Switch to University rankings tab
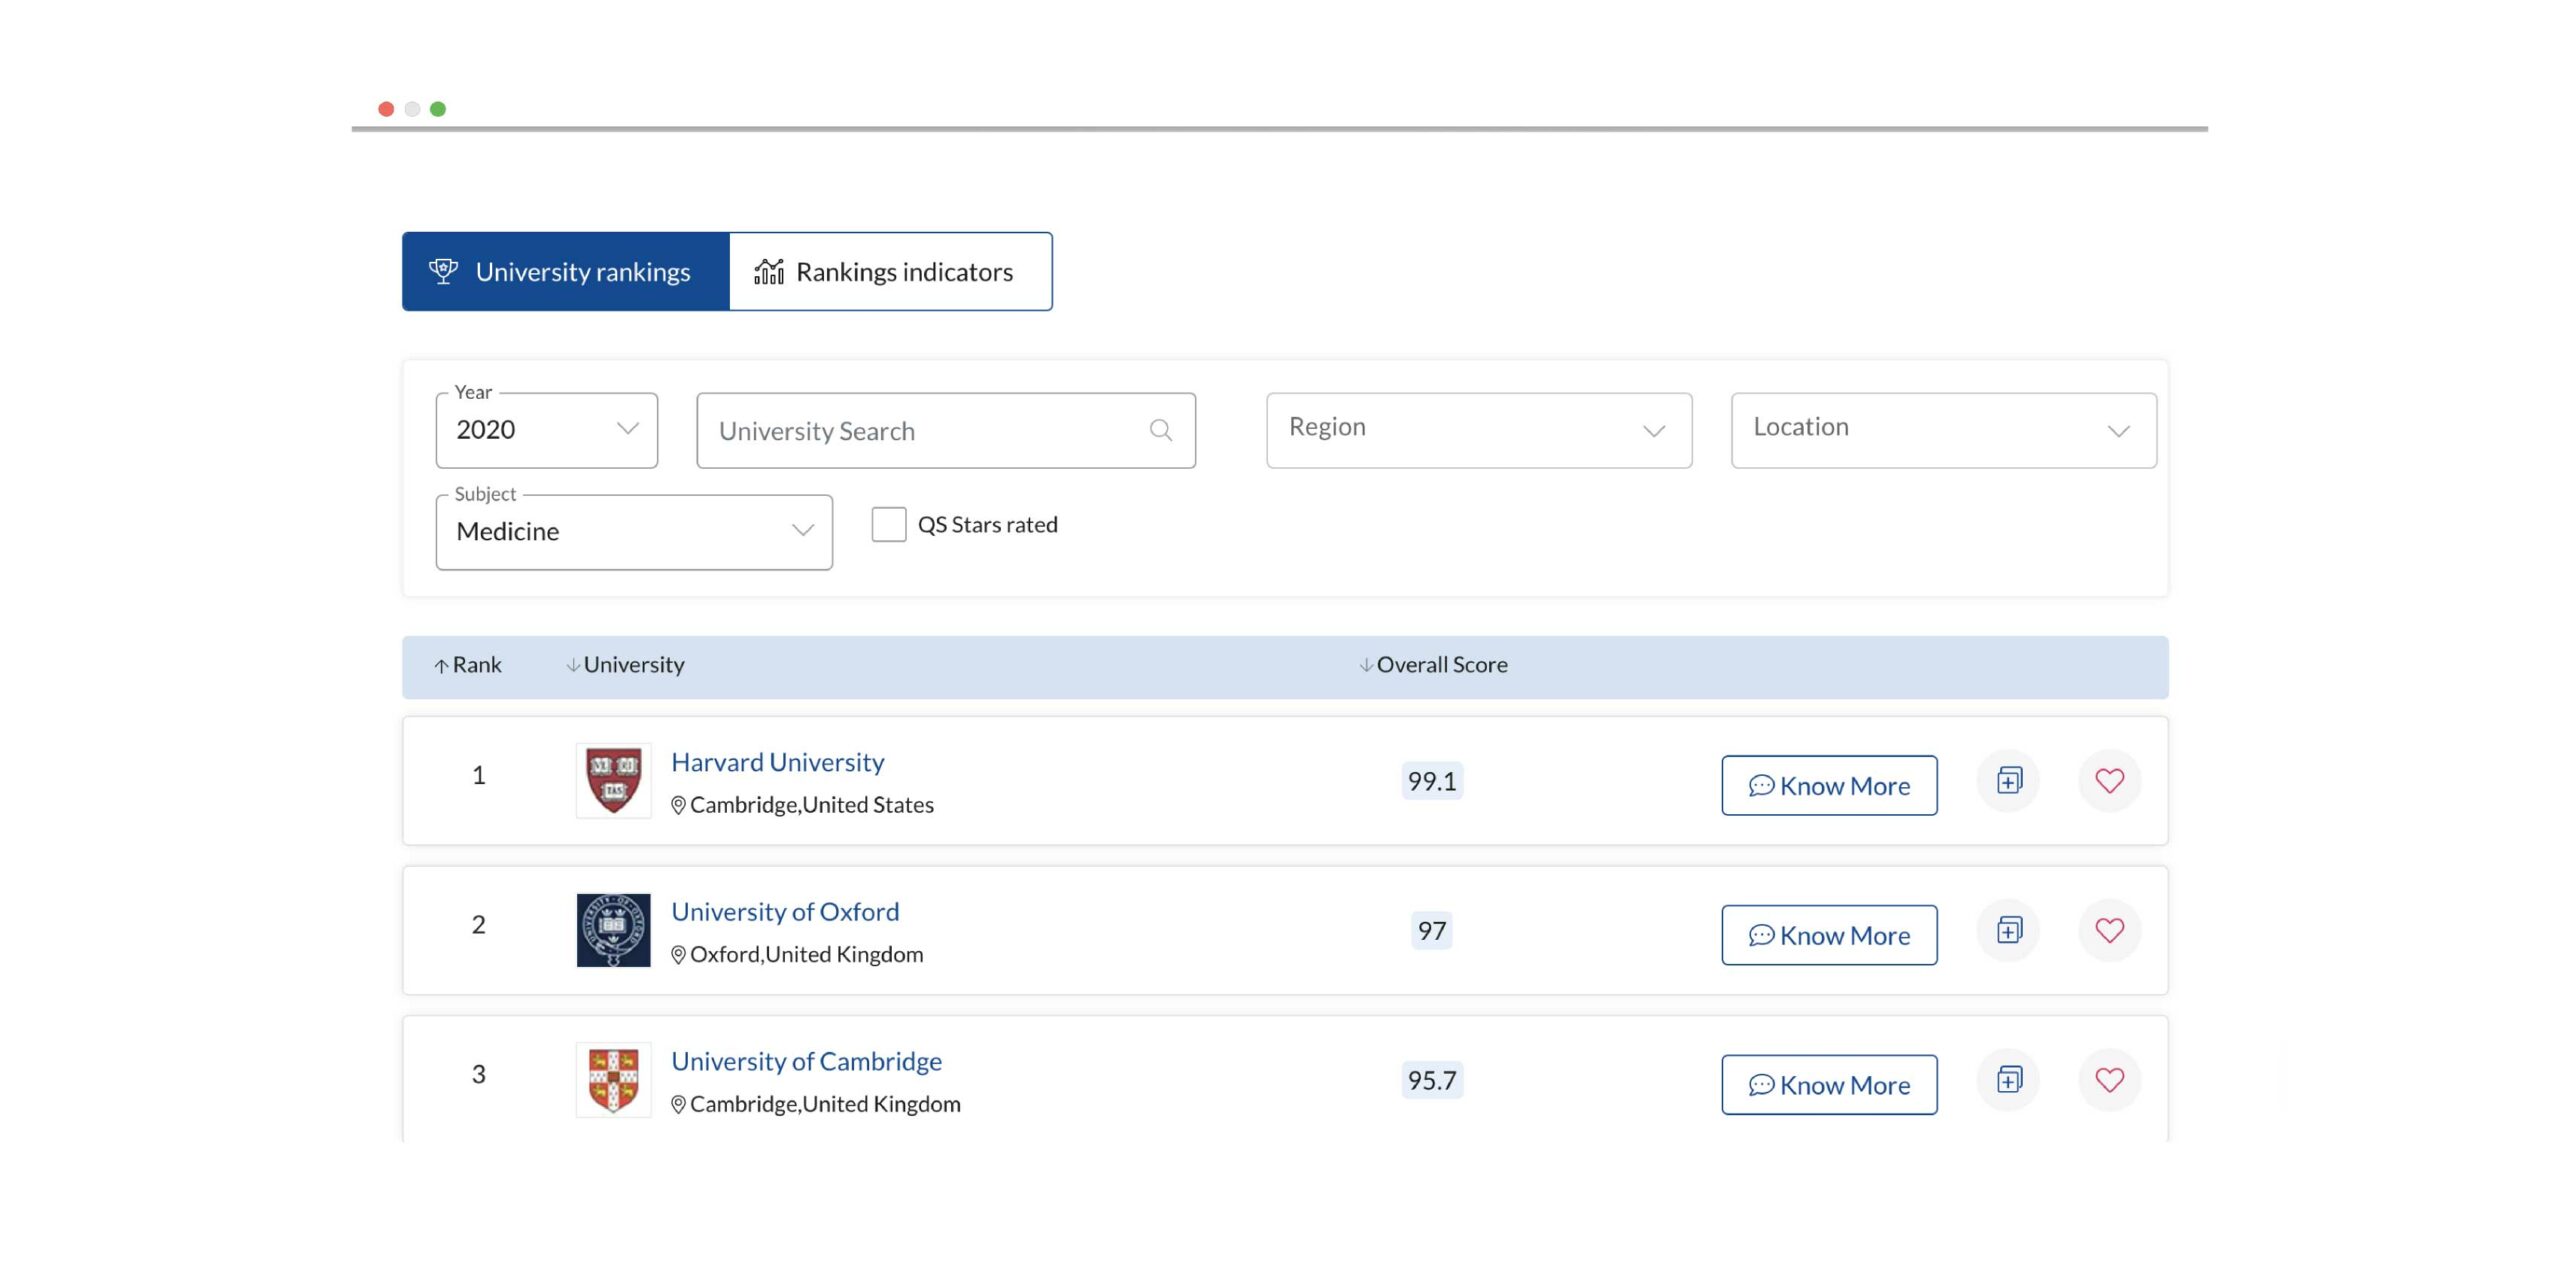 (566, 272)
